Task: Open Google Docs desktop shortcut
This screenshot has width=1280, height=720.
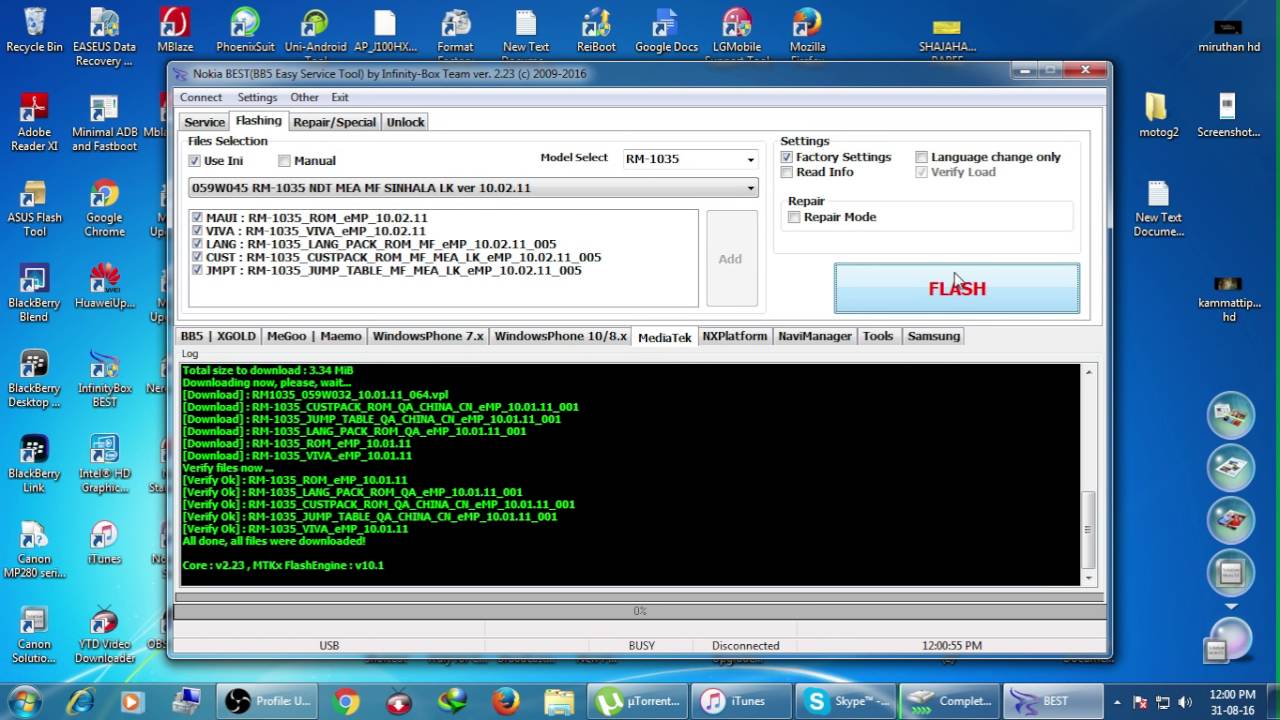Action: pyautogui.click(x=666, y=30)
